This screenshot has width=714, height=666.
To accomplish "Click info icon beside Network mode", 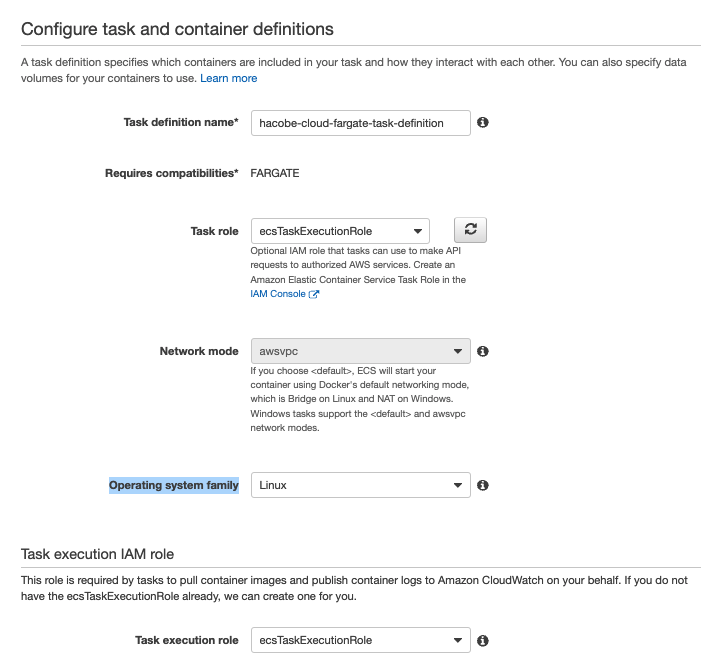I will pos(483,352).
